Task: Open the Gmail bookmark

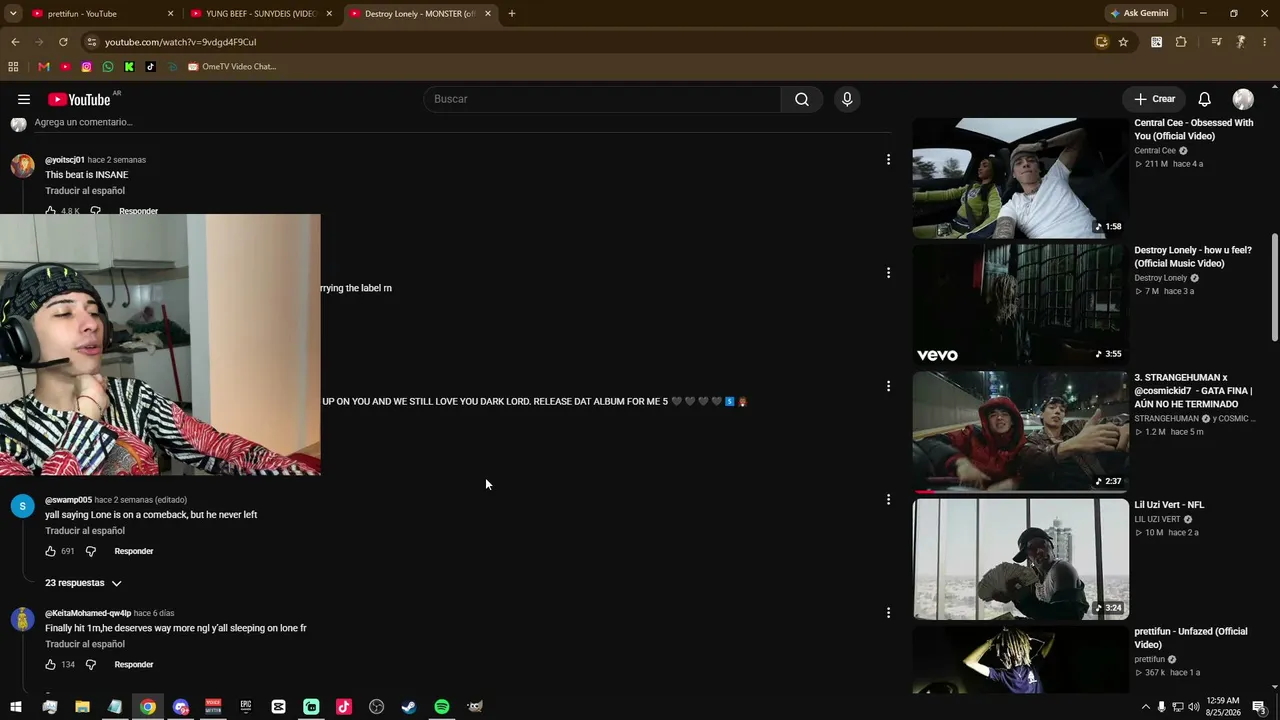Action: point(43,67)
